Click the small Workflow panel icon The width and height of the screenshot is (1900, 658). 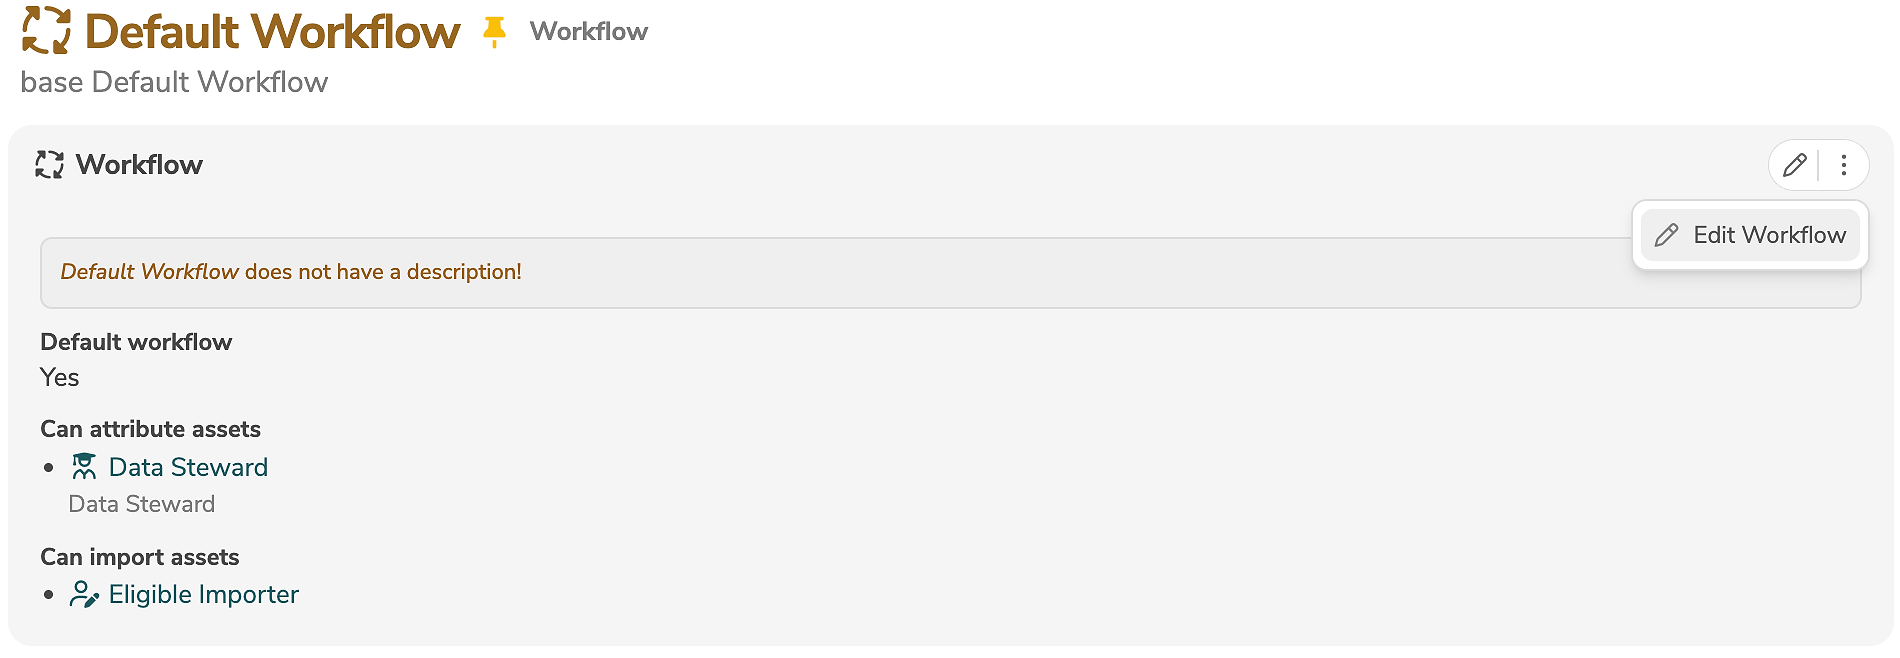[50, 165]
